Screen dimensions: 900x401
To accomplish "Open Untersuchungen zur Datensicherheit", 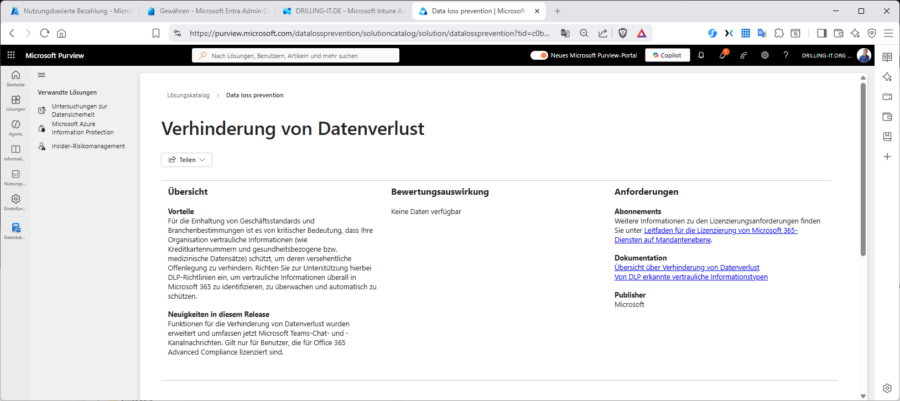I will tap(79, 110).
